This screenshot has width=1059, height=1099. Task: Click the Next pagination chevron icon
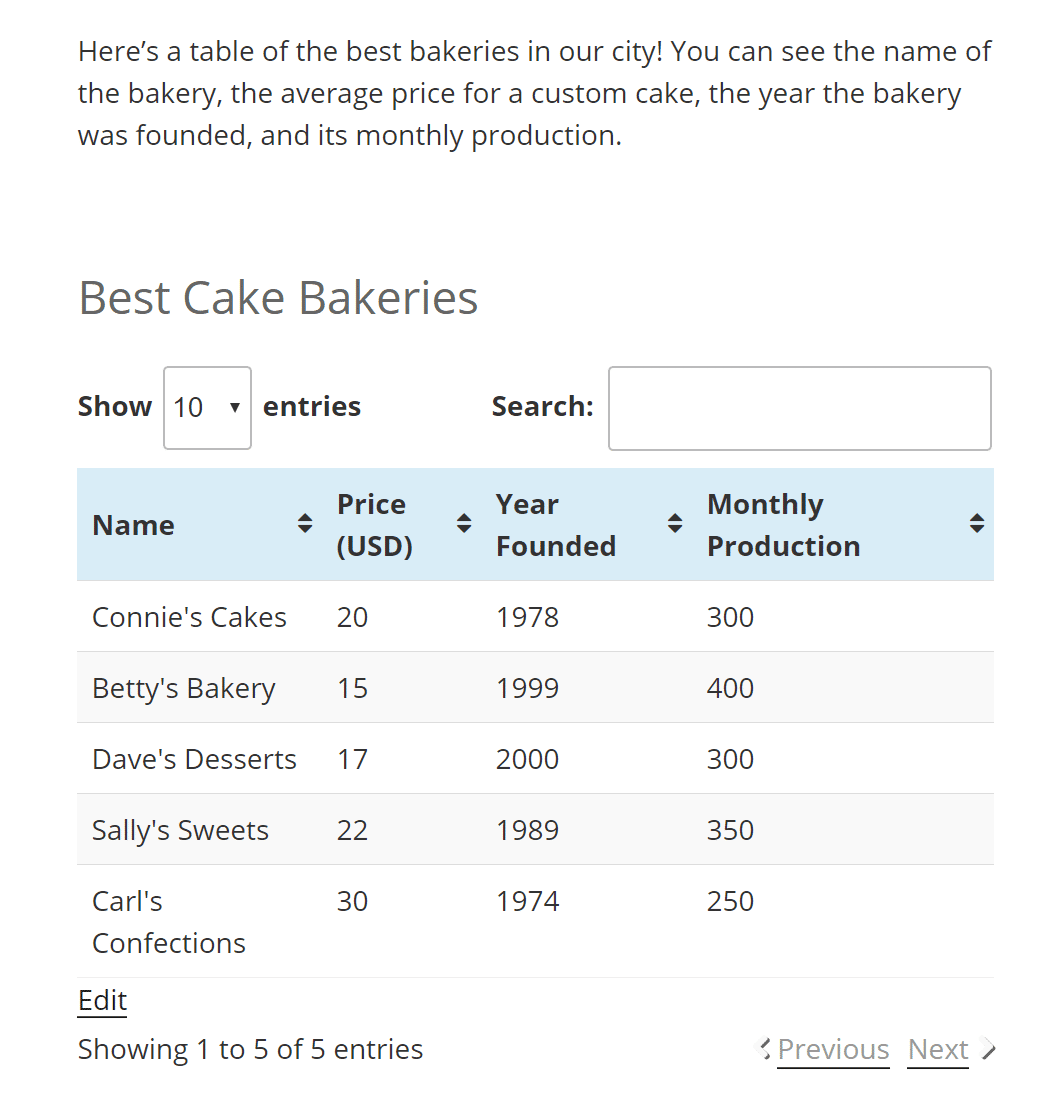coord(988,1049)
